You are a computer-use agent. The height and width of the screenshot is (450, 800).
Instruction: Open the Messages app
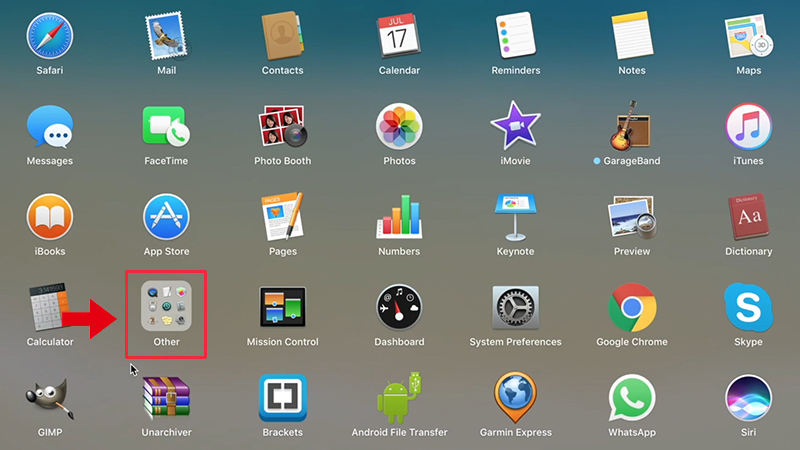[49, 127]
